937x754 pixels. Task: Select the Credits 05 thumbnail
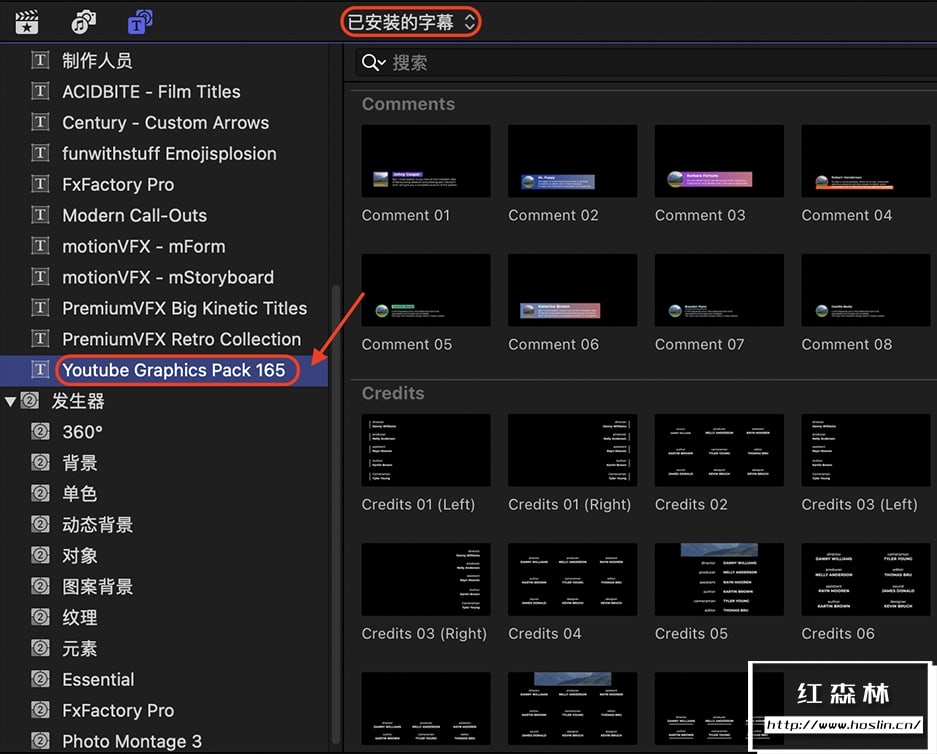pos(719,579)
